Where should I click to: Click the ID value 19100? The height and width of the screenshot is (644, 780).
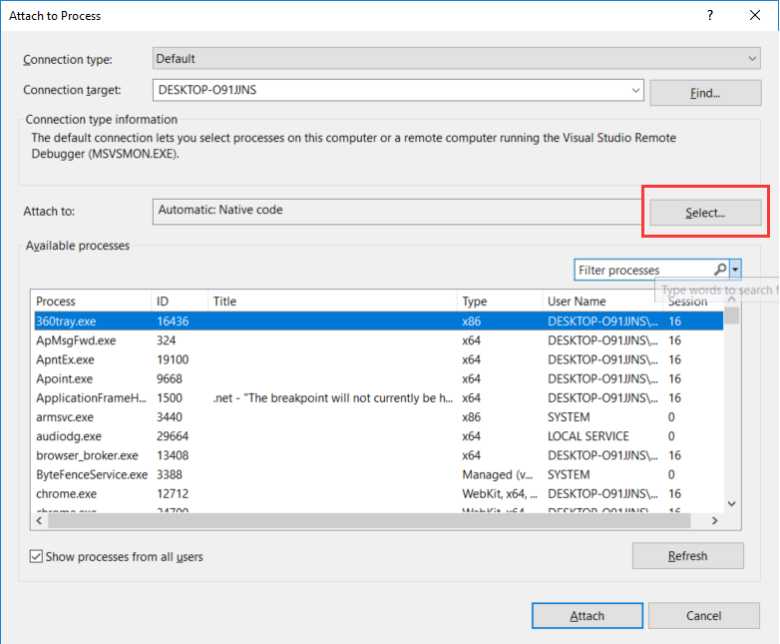173,360
